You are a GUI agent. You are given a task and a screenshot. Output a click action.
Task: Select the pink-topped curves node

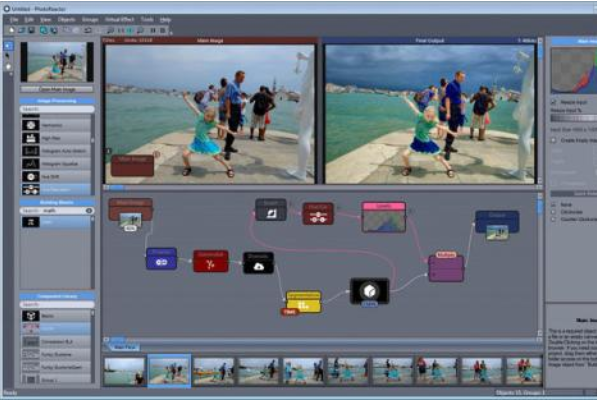pyautogui.click(x=384, y=217)
